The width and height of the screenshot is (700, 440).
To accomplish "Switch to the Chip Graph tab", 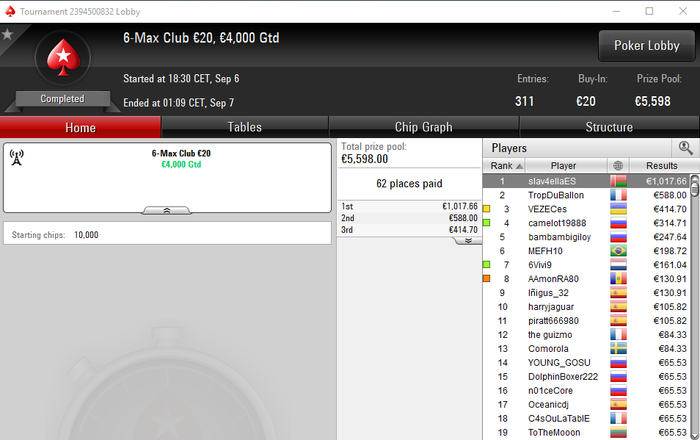I will [424, 127].
